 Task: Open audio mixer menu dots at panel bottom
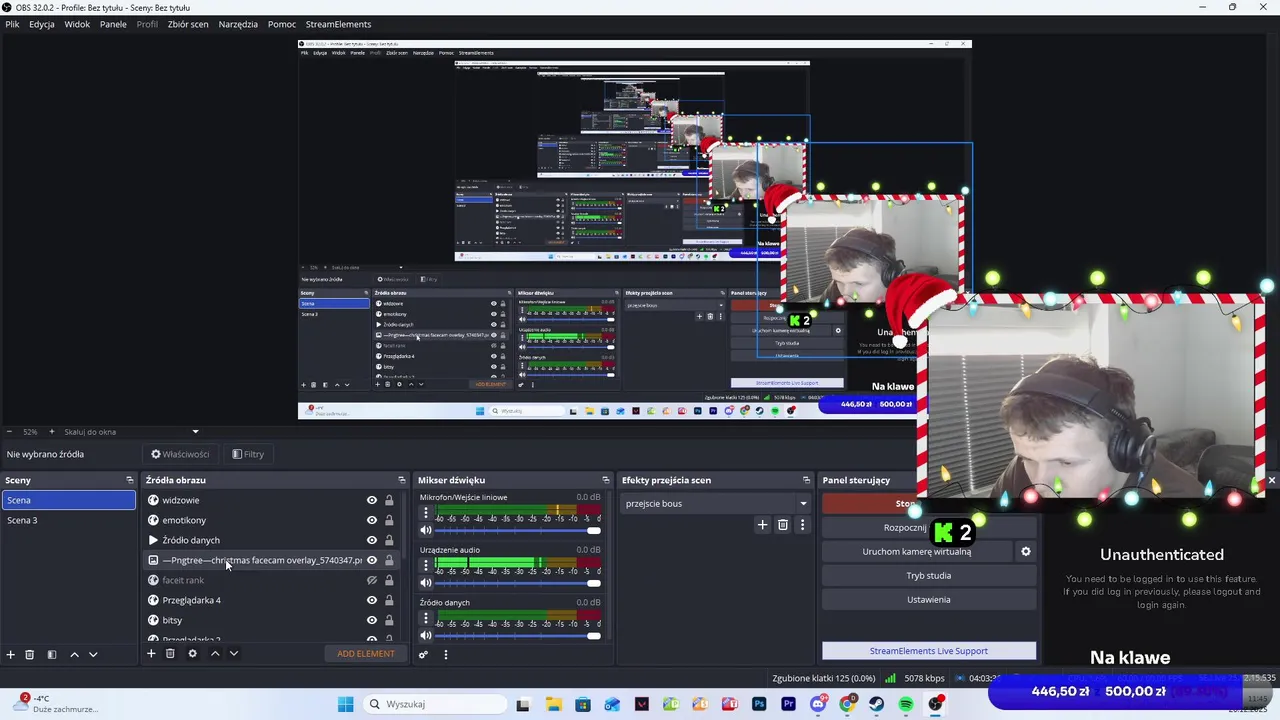pyautogui.click(x=446, y=655)
